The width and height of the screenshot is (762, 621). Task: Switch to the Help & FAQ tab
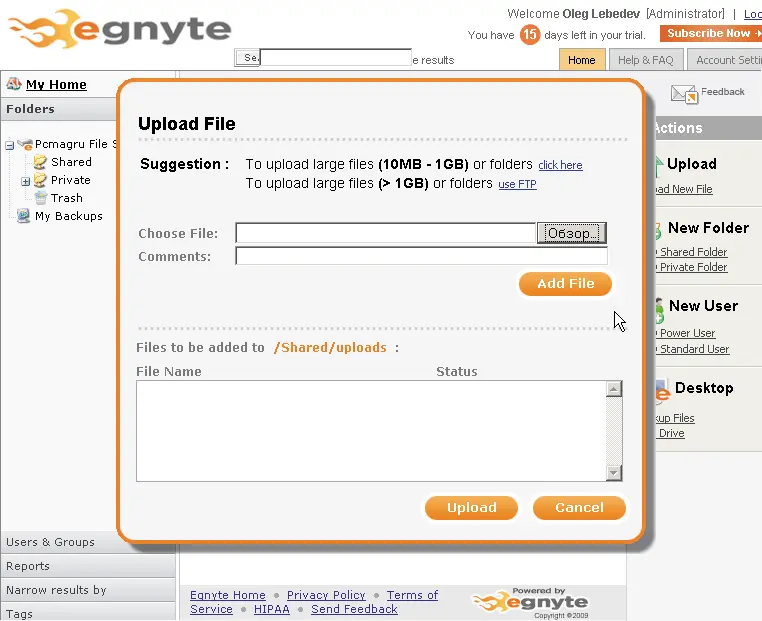(x=646, y=60)
